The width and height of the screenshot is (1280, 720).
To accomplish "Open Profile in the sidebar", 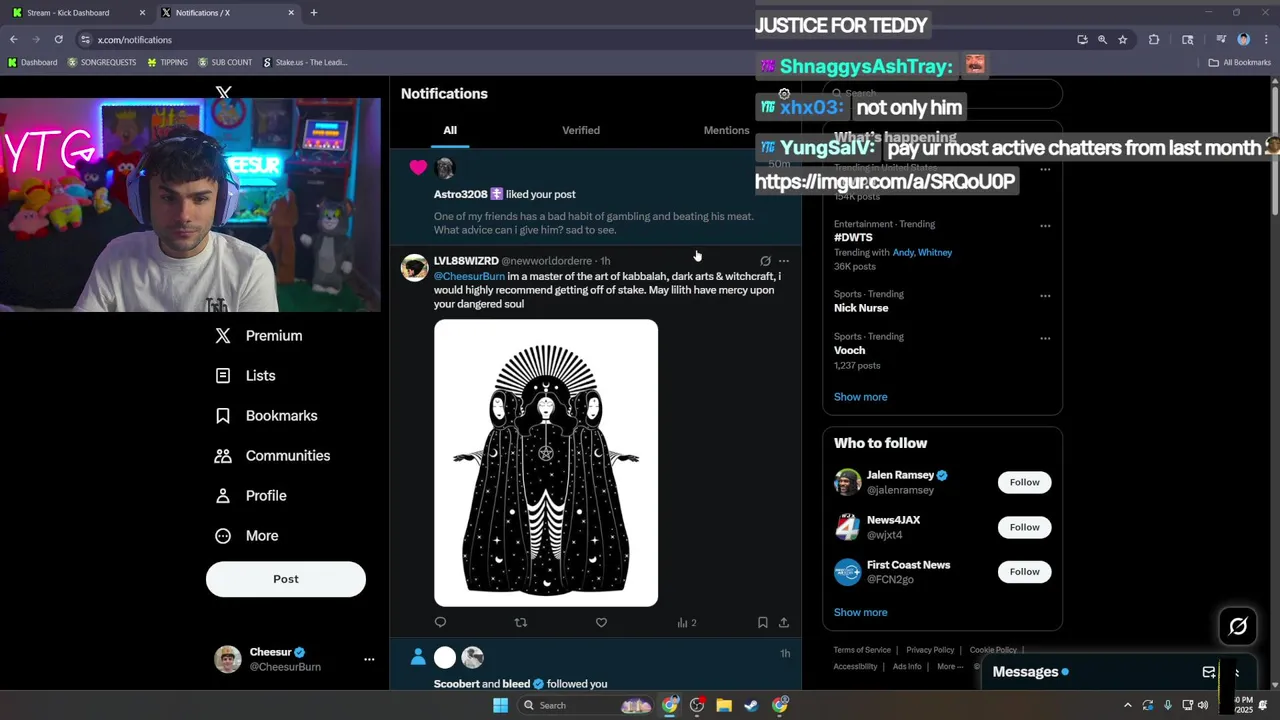I will click(x=251, y=496).
